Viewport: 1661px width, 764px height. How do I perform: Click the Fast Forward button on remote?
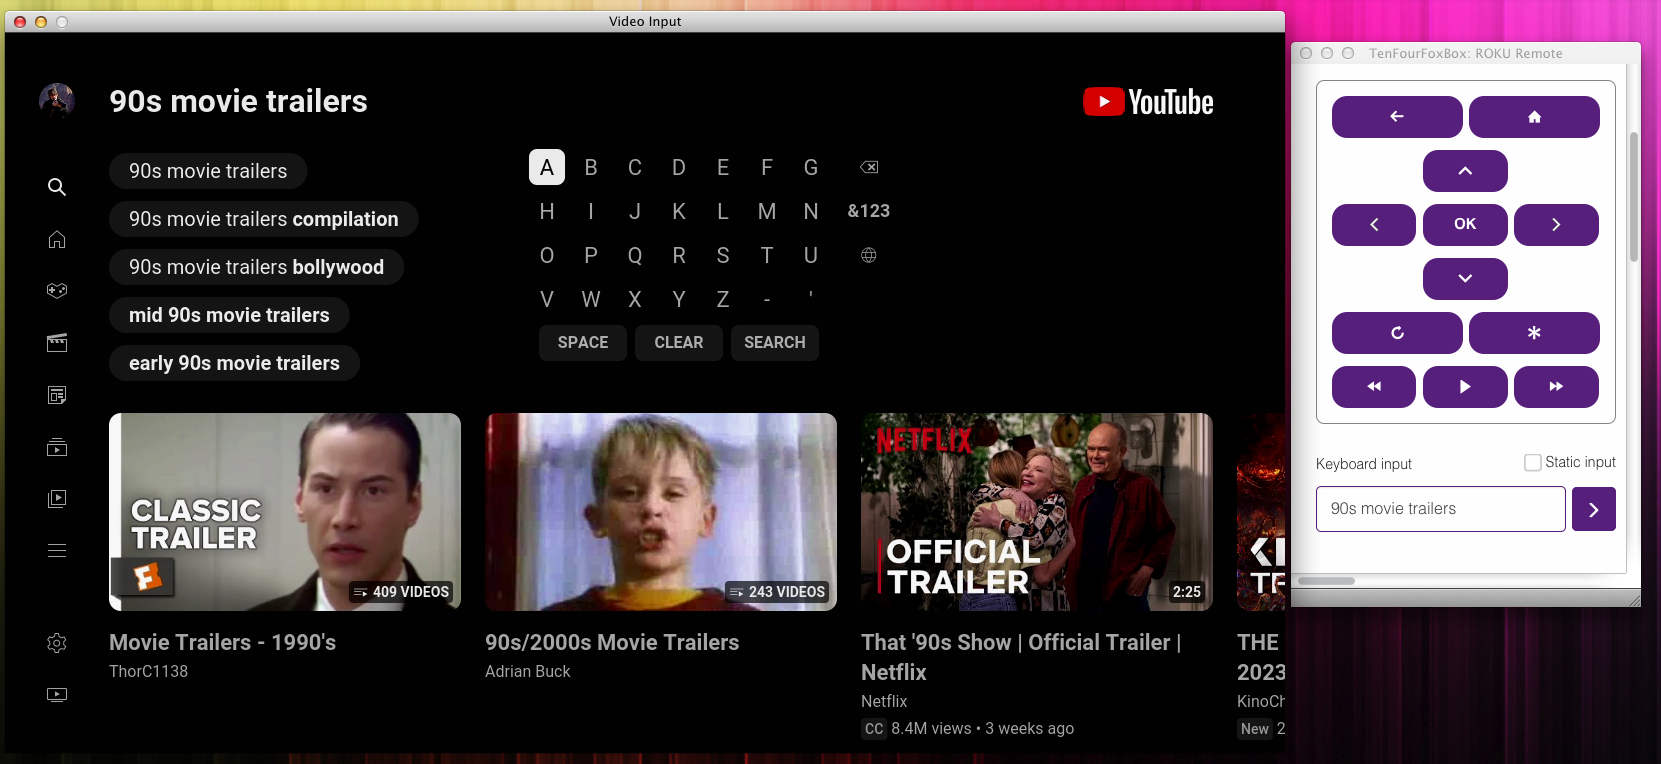[1556, 387]
